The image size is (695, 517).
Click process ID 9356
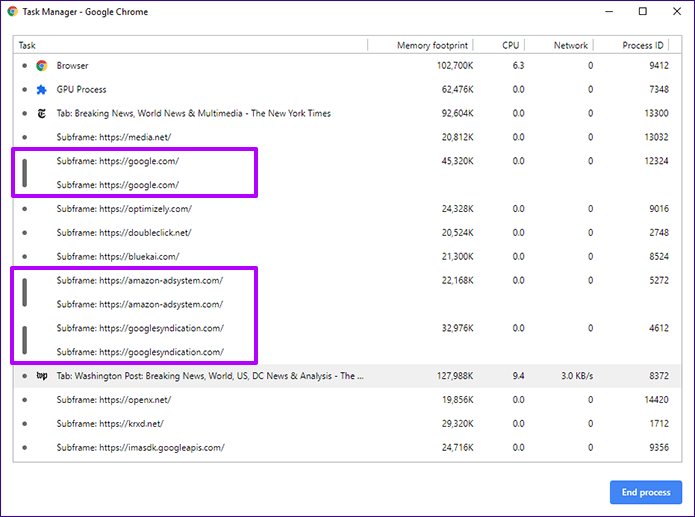click(659, 448)
